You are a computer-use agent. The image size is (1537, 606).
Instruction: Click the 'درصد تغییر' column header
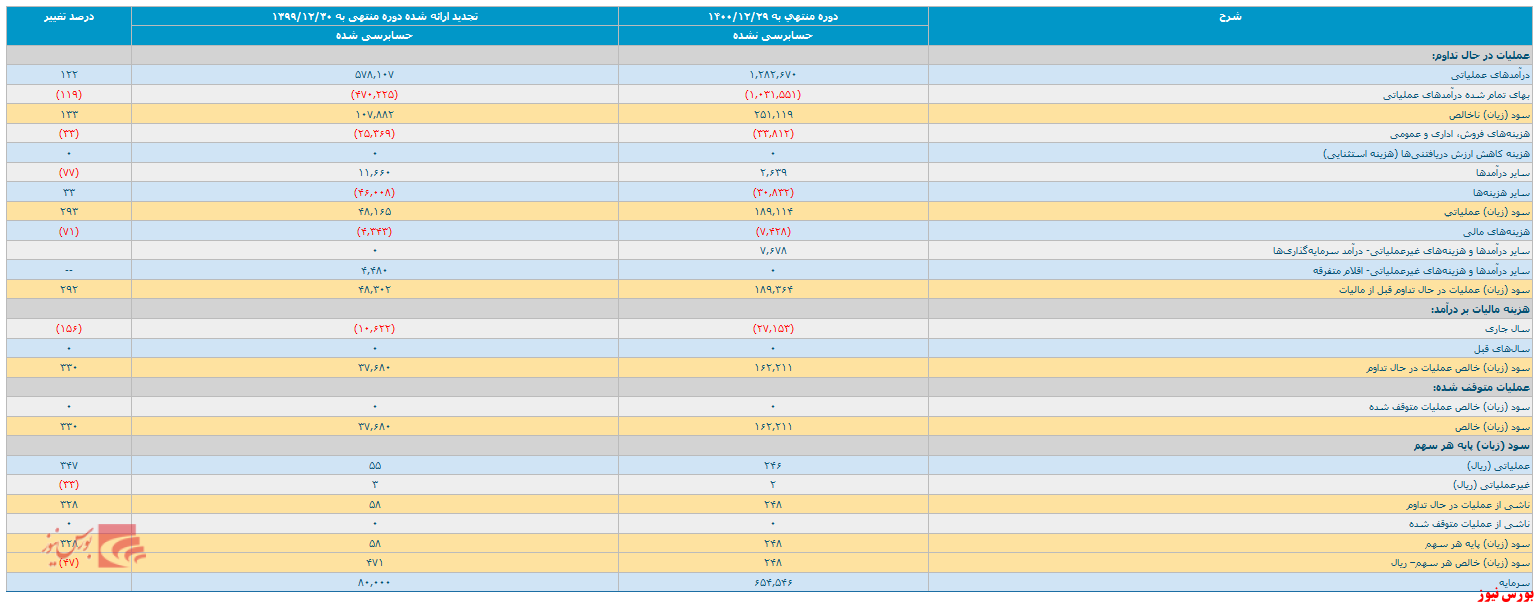[x=69, y=16]
